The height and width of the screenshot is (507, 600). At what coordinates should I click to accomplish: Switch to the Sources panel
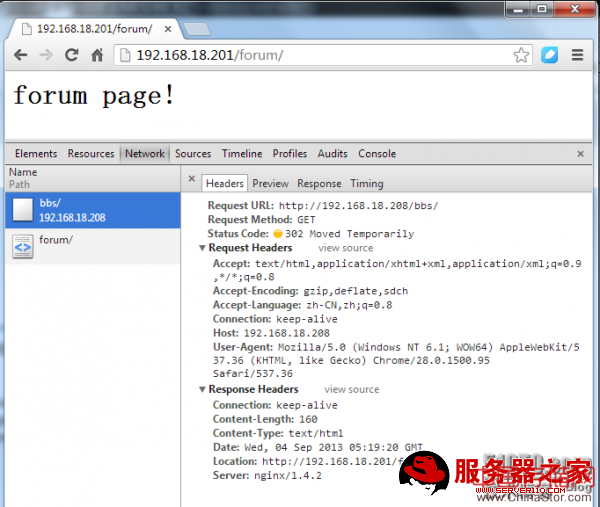pyautogui.click(x=193, y=154)
